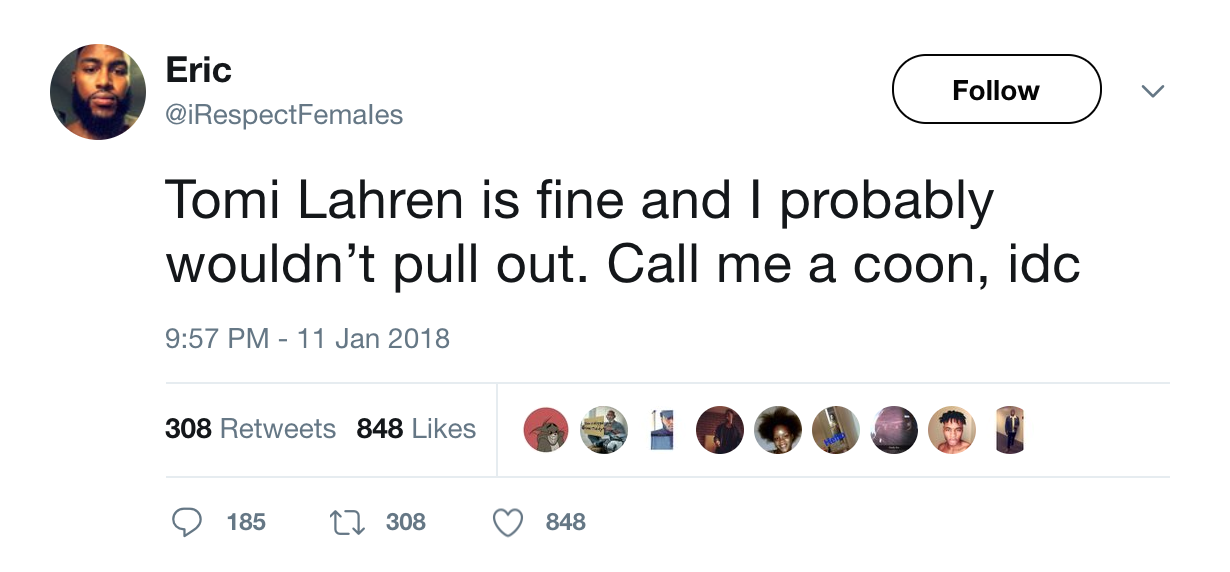Open the red cartoon cat liker avatar
The height and width of the screenshot is (572, 1230).
(x=546, y=430)
